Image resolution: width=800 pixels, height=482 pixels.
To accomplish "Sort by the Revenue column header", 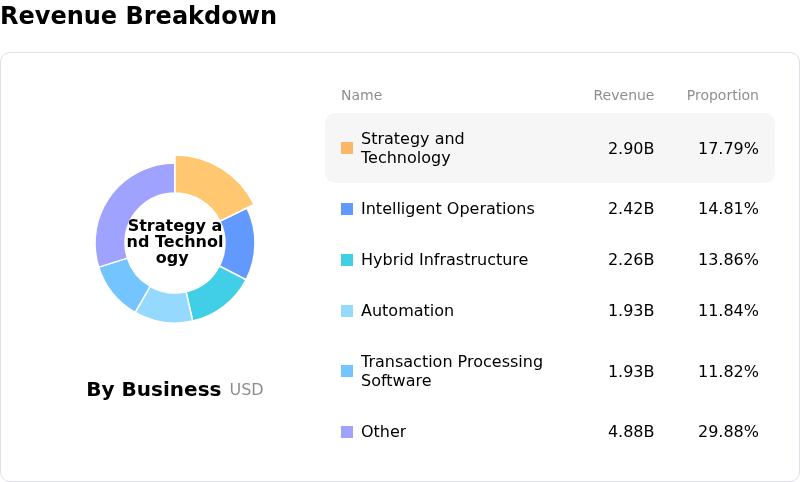I will point(623,96).
